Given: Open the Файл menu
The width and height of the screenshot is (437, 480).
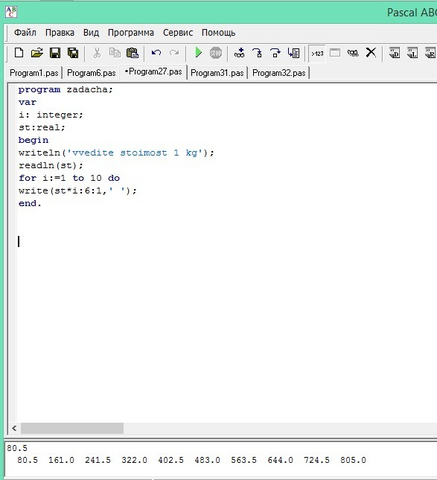Looking at the screenshot, I should click(x=25, y=33).
